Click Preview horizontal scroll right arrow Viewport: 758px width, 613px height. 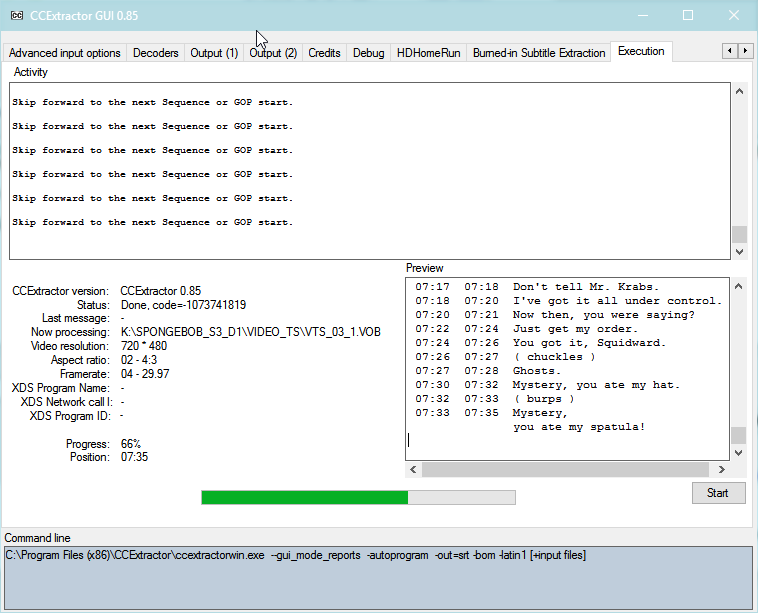click(x=721, y=469)
